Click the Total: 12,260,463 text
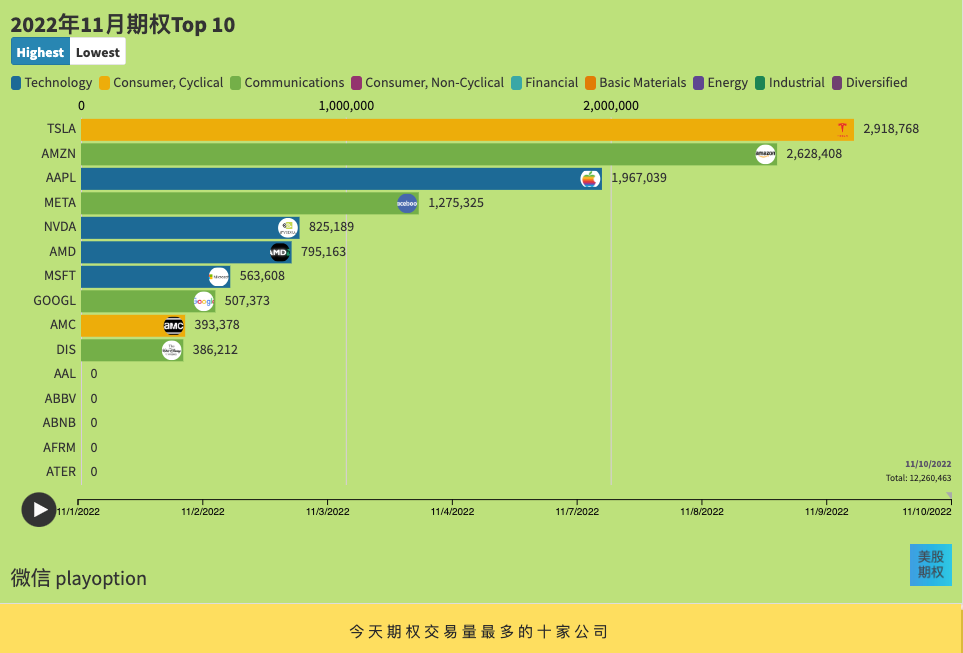This screenshot has width=963, height=653. 918,478
